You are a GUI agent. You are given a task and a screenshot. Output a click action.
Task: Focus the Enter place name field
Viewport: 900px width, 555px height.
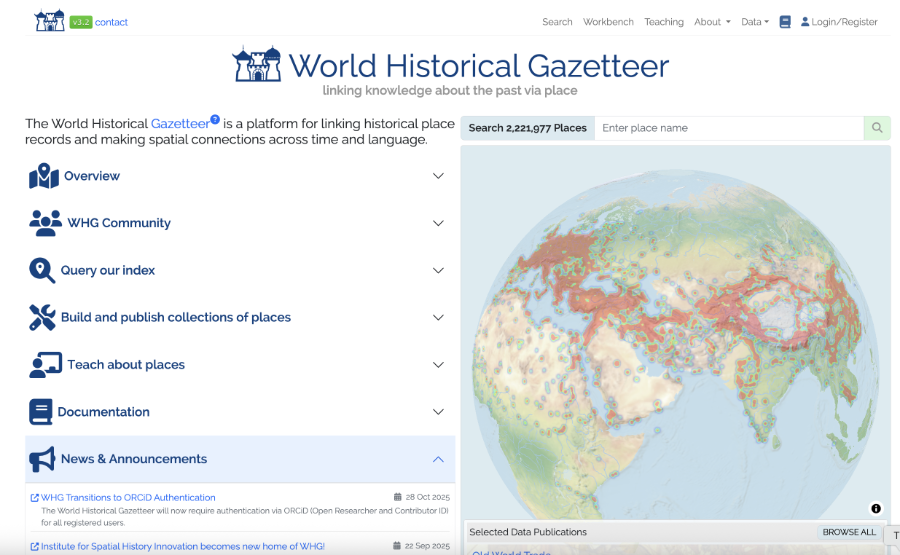[x=729, y=128]
